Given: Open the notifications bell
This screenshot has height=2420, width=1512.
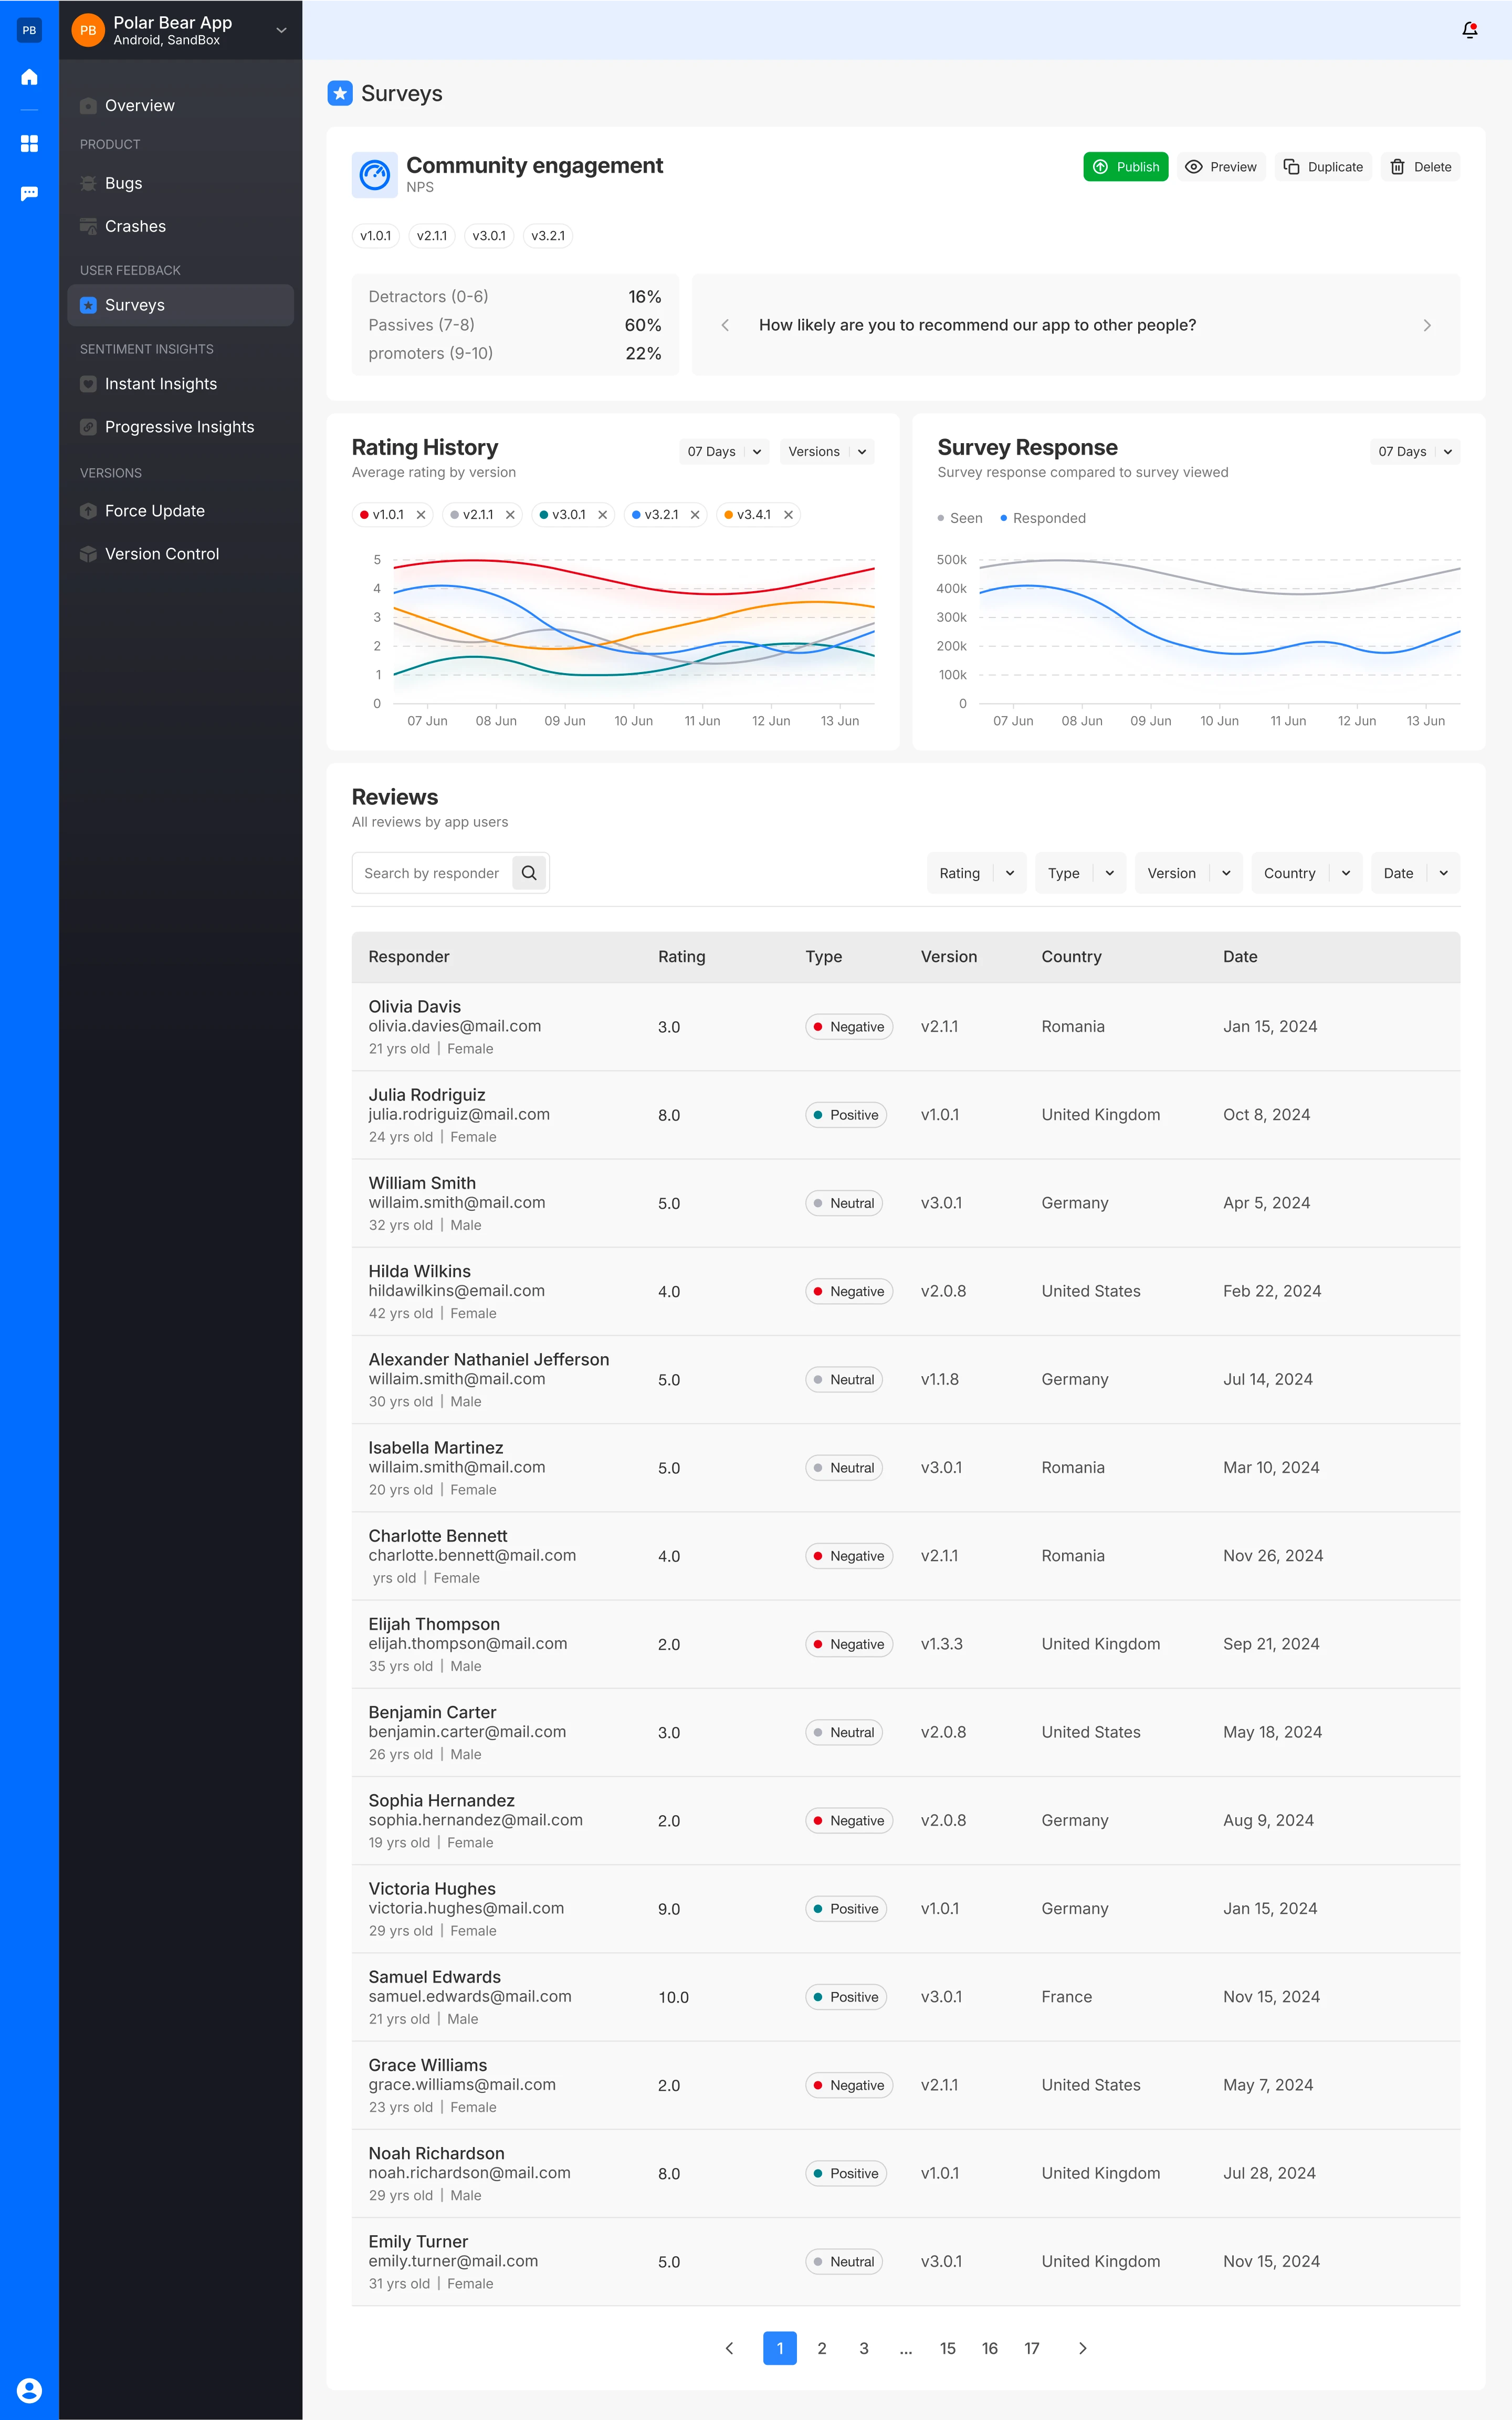Looking at the screenshot, I should point(1469,30).
